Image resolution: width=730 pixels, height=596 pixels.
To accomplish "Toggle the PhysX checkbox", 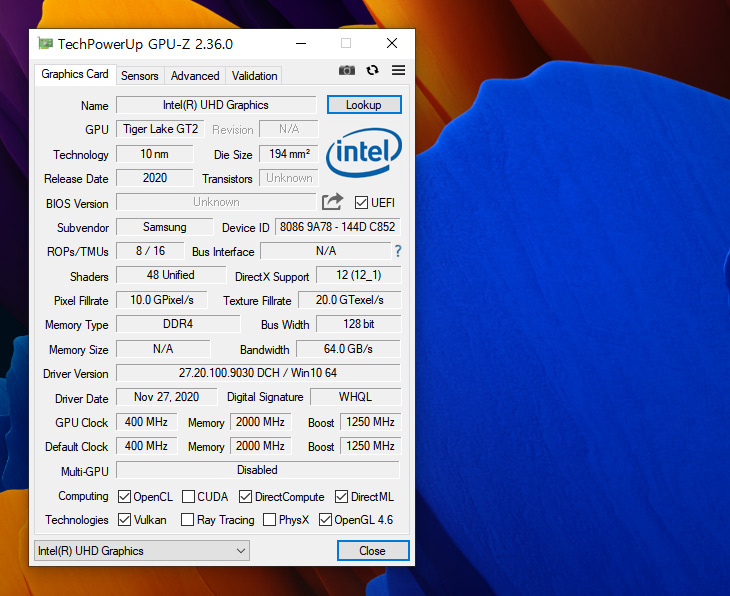I will [x=269, y=520].
